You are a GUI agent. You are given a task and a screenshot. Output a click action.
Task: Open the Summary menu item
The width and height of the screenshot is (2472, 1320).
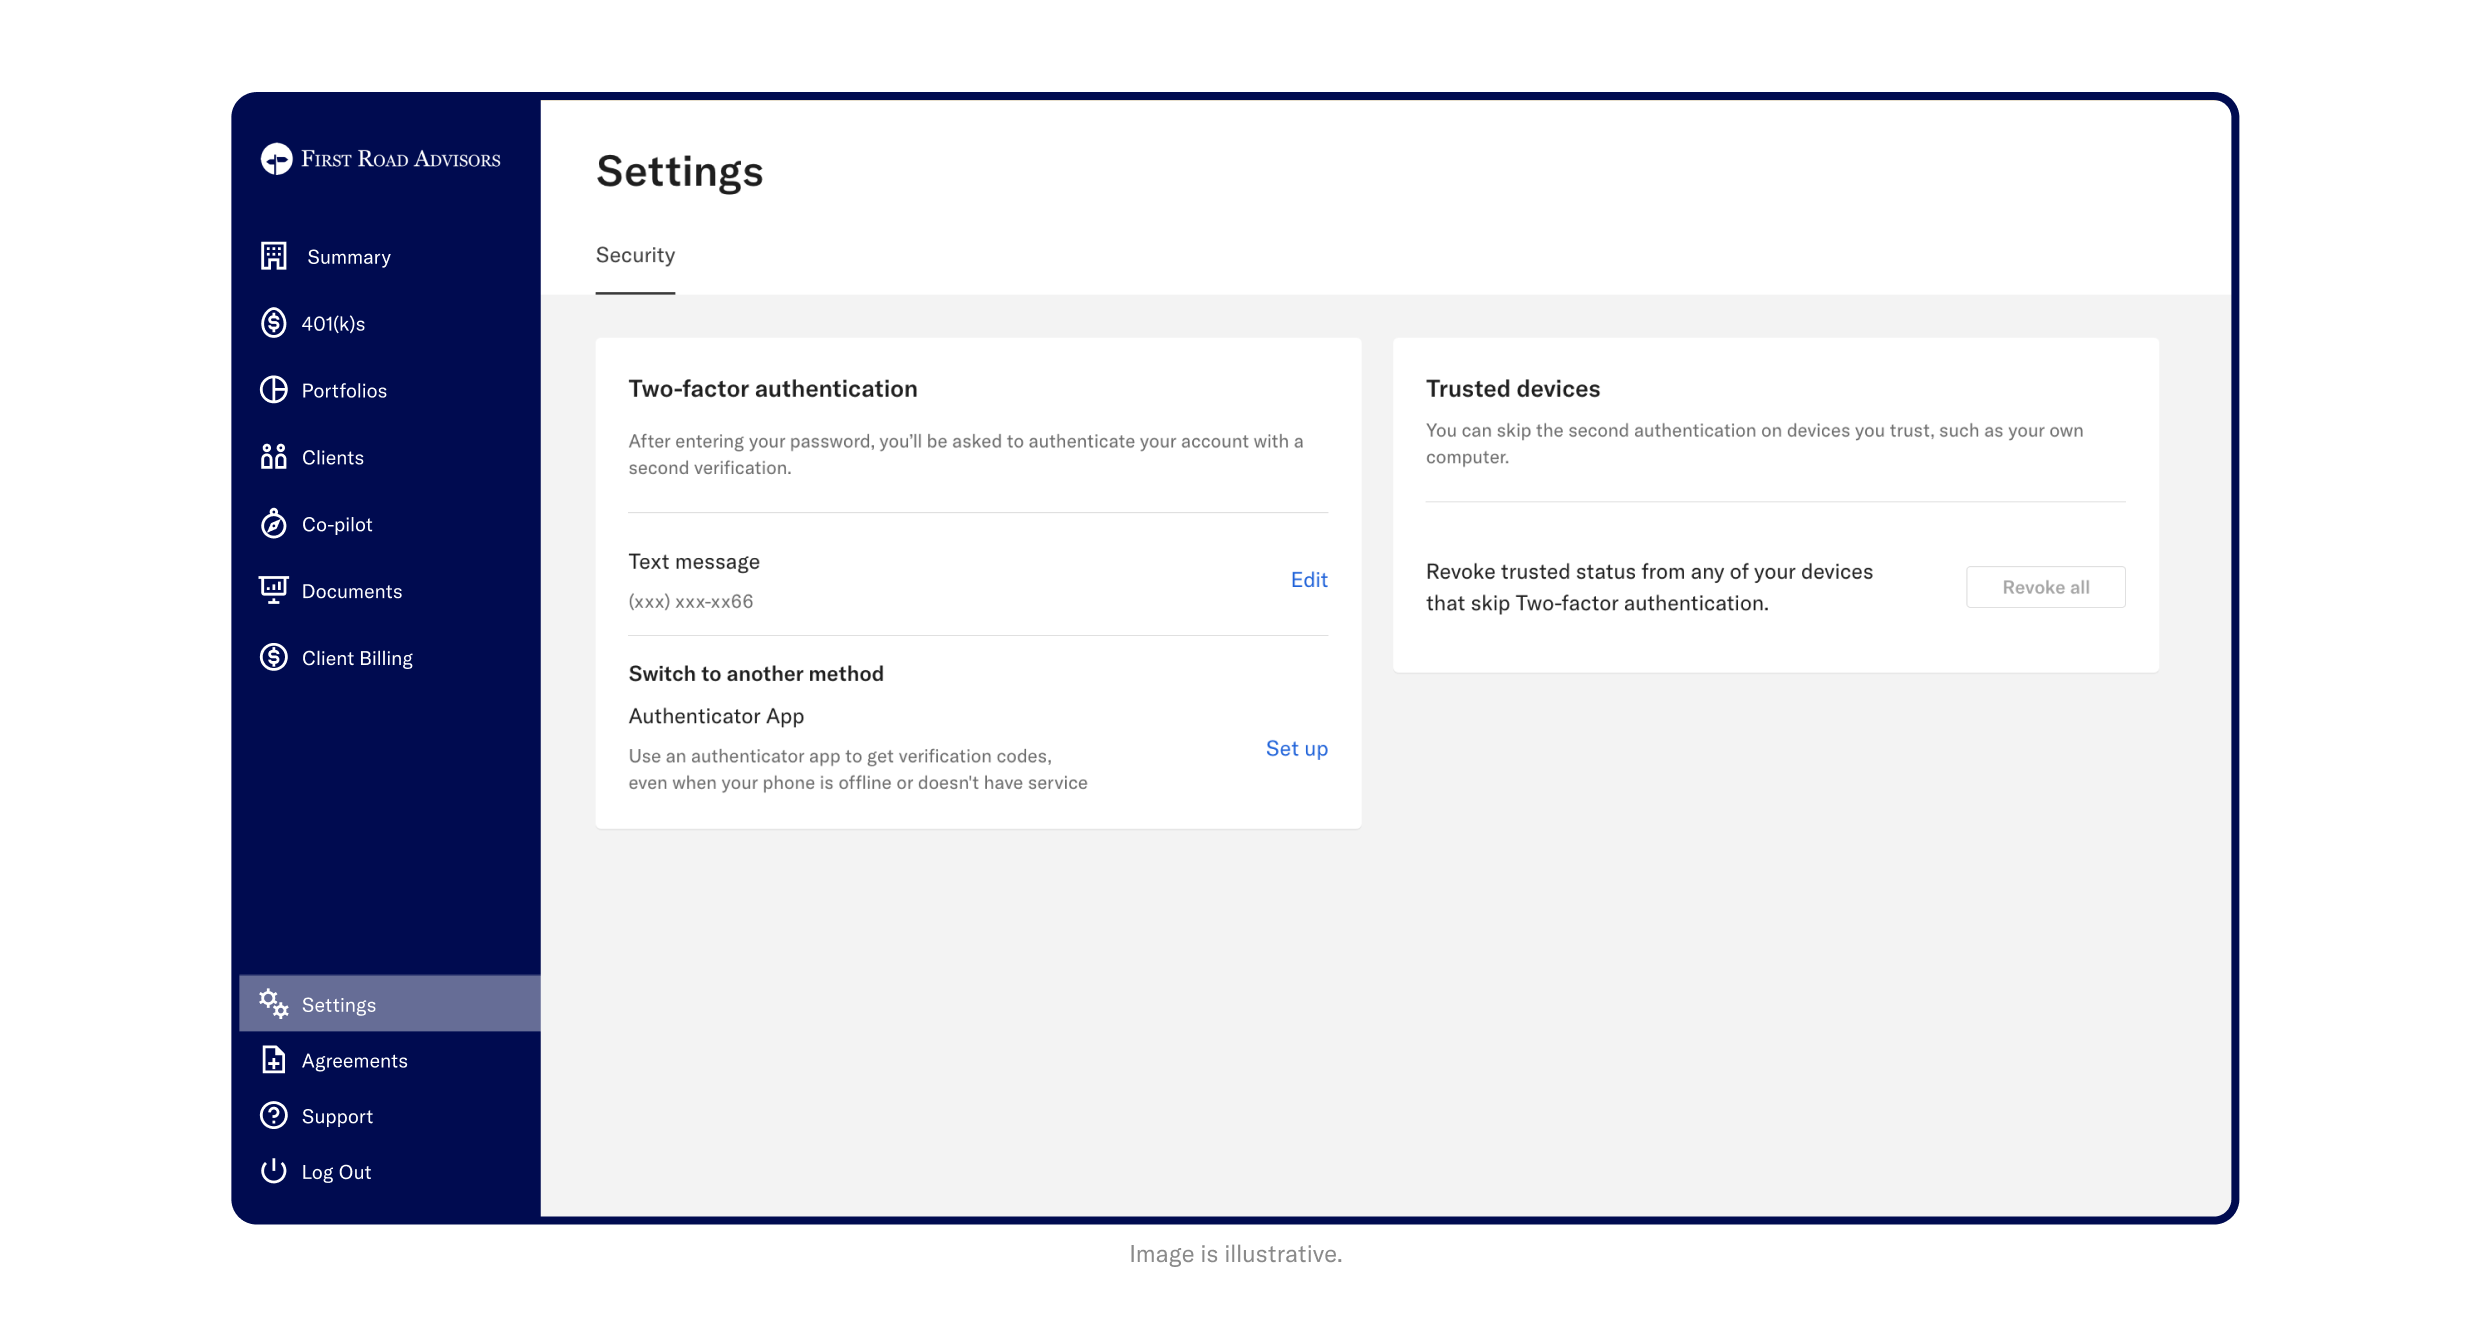(349, 257)
